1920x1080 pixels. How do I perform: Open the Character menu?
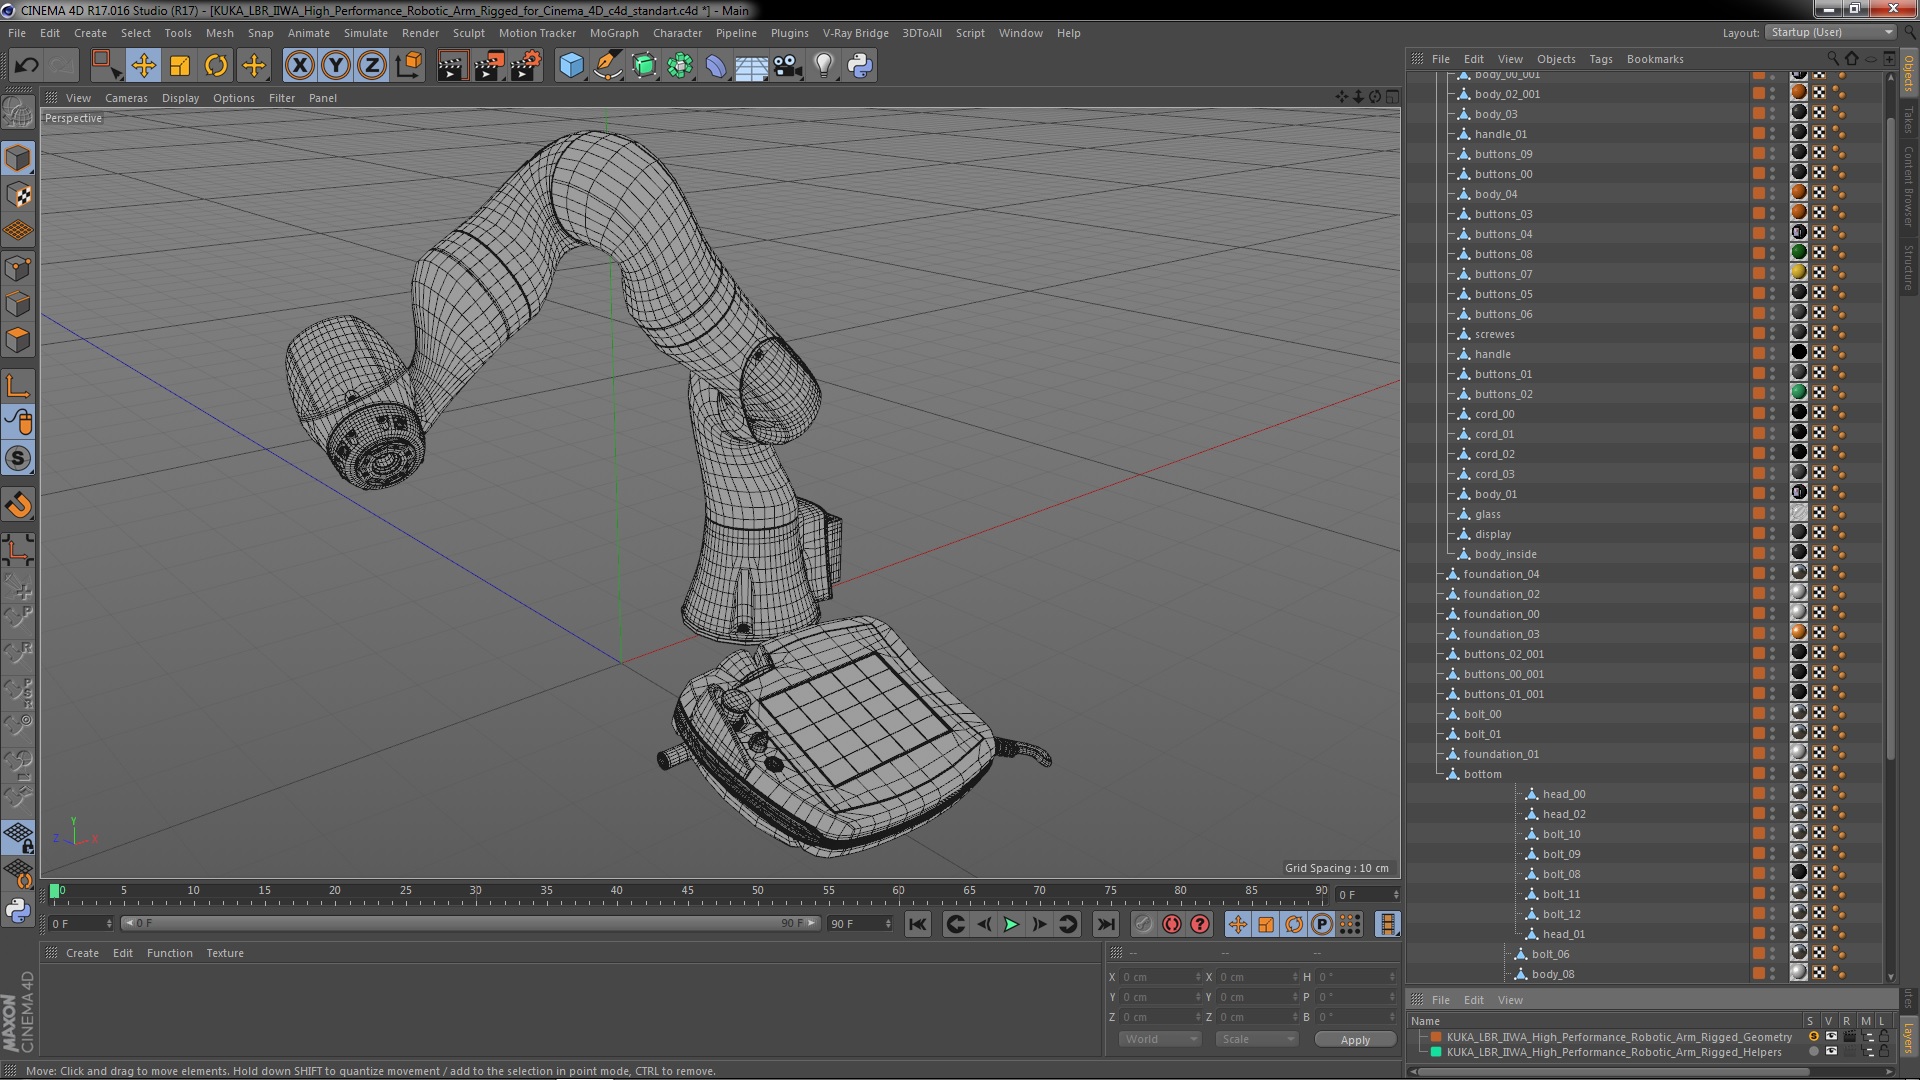coord(677,33)
